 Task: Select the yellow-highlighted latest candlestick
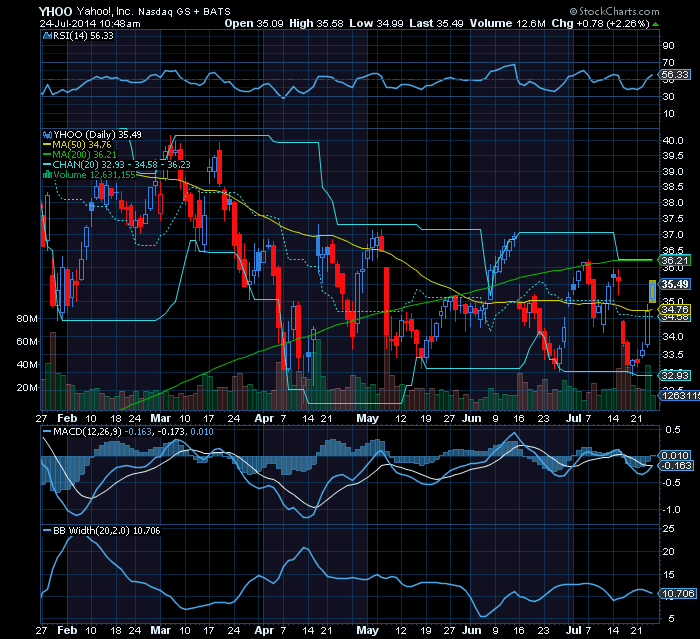click(x=652, y=291)
